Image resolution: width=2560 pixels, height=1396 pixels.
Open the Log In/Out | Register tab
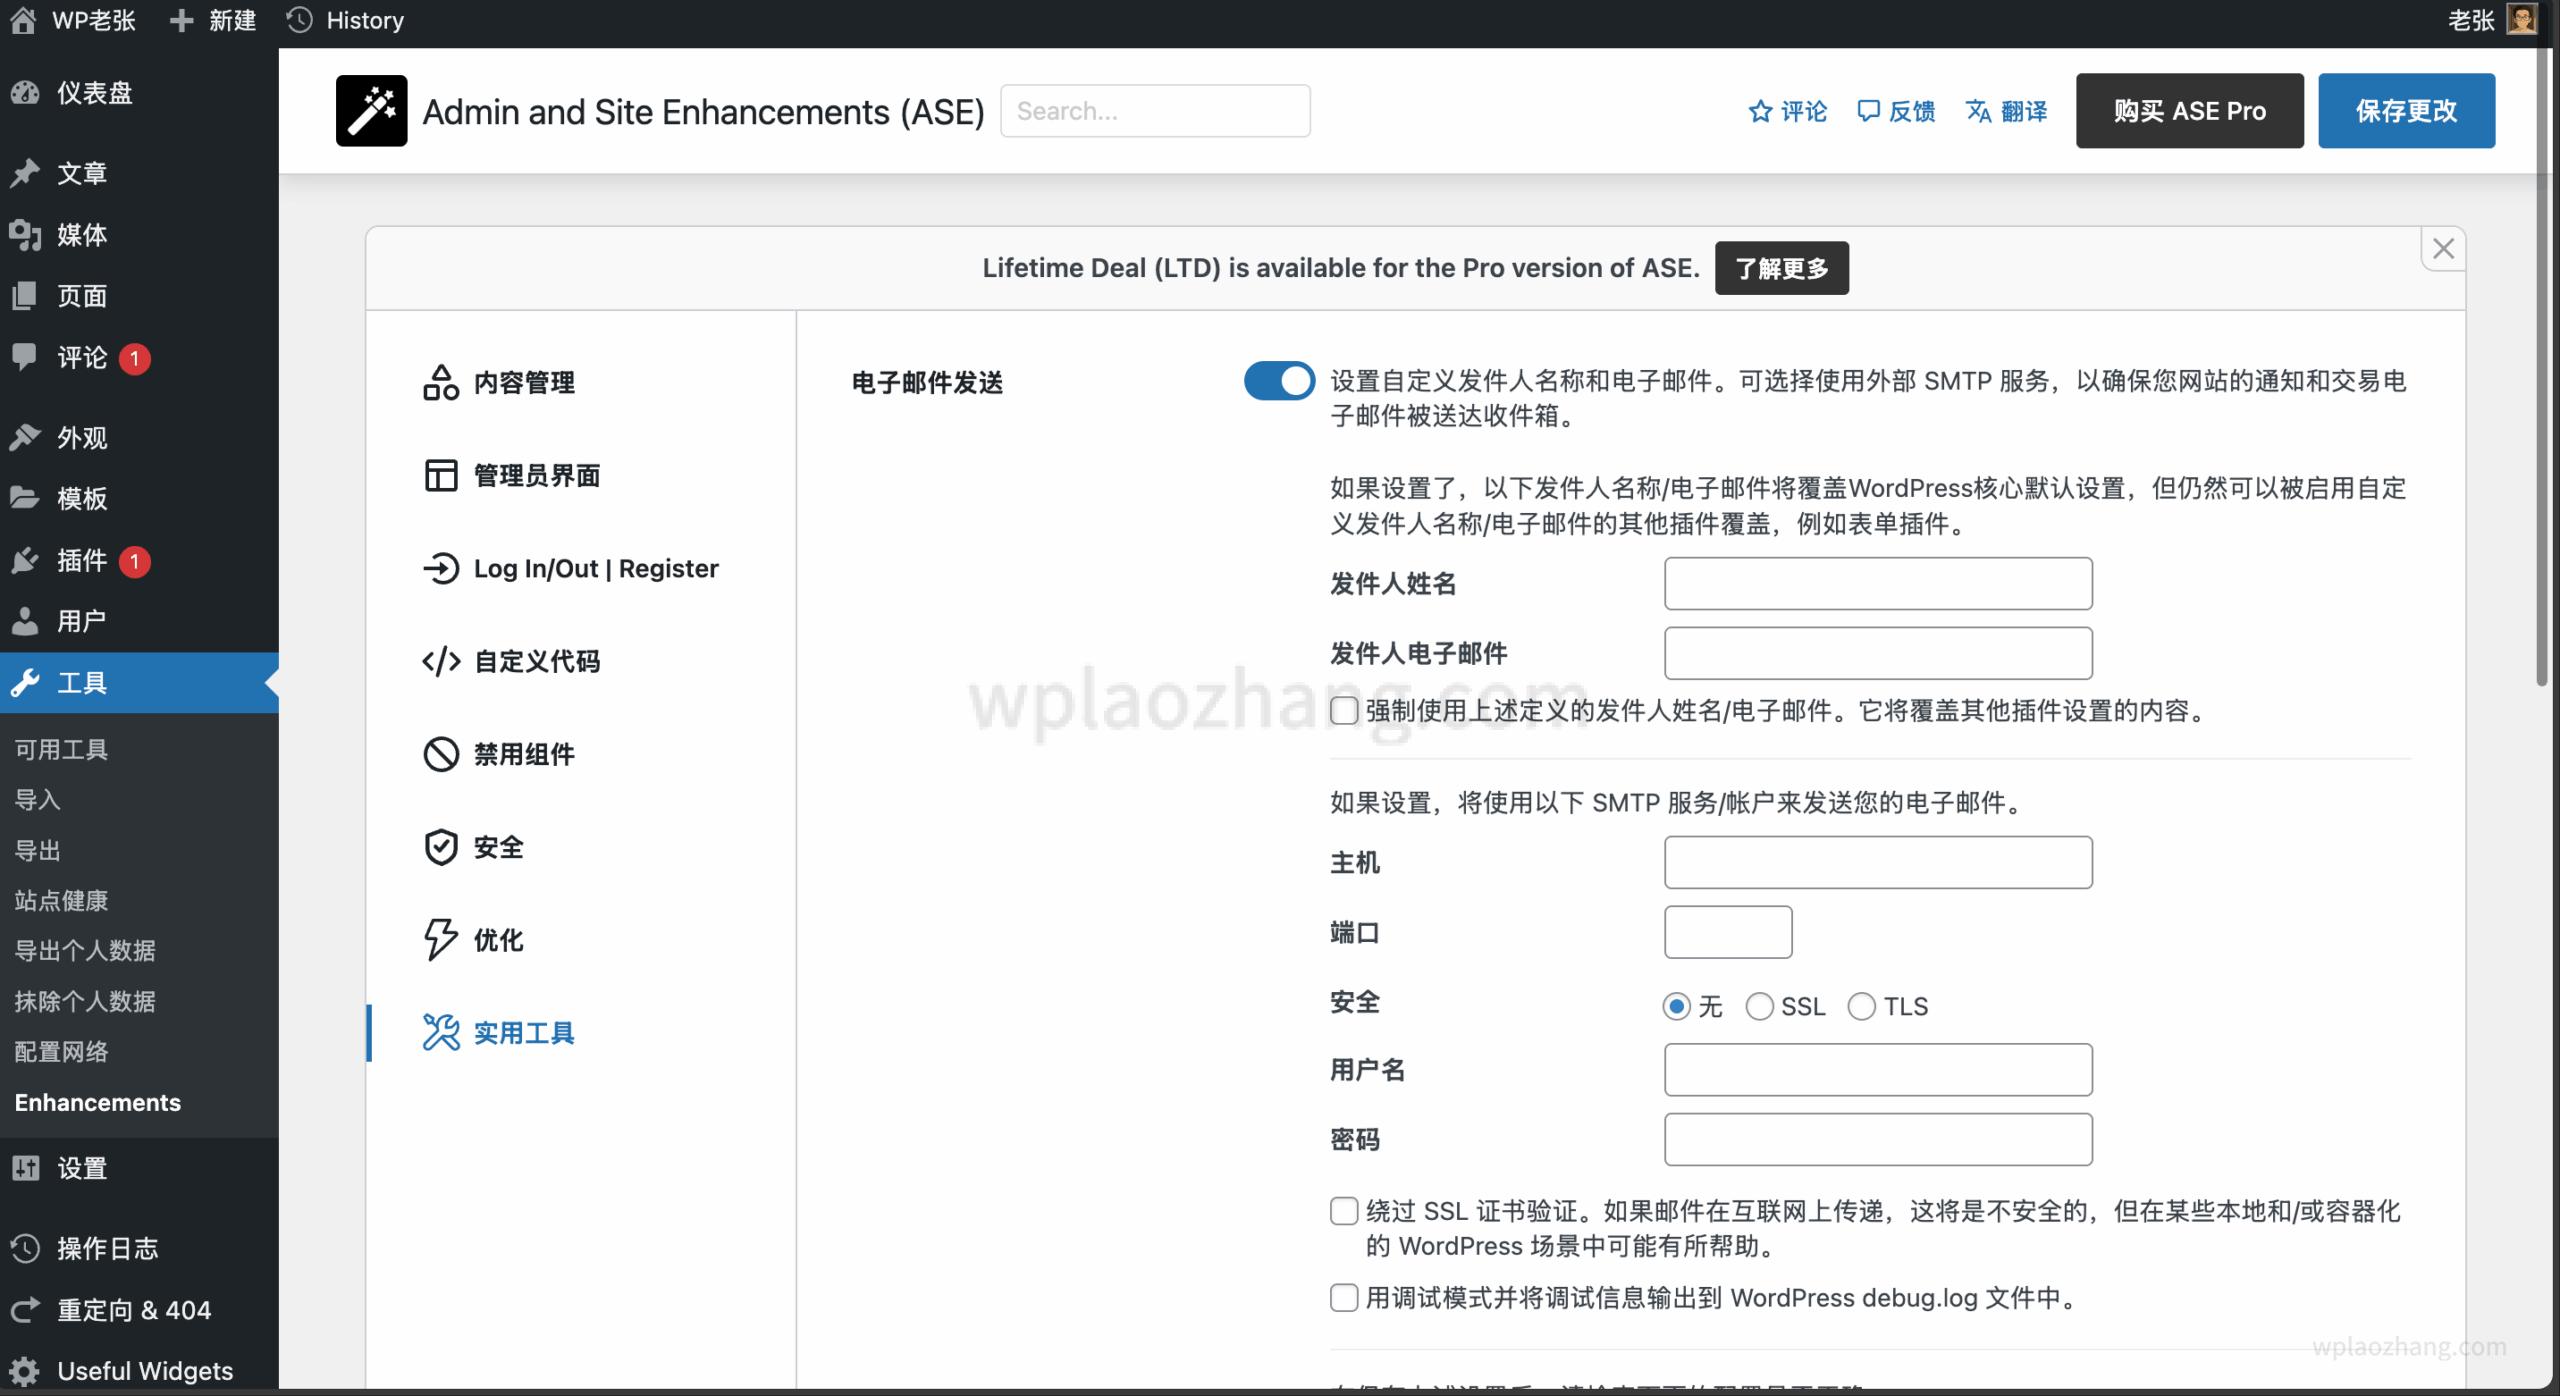click(595, 568)
